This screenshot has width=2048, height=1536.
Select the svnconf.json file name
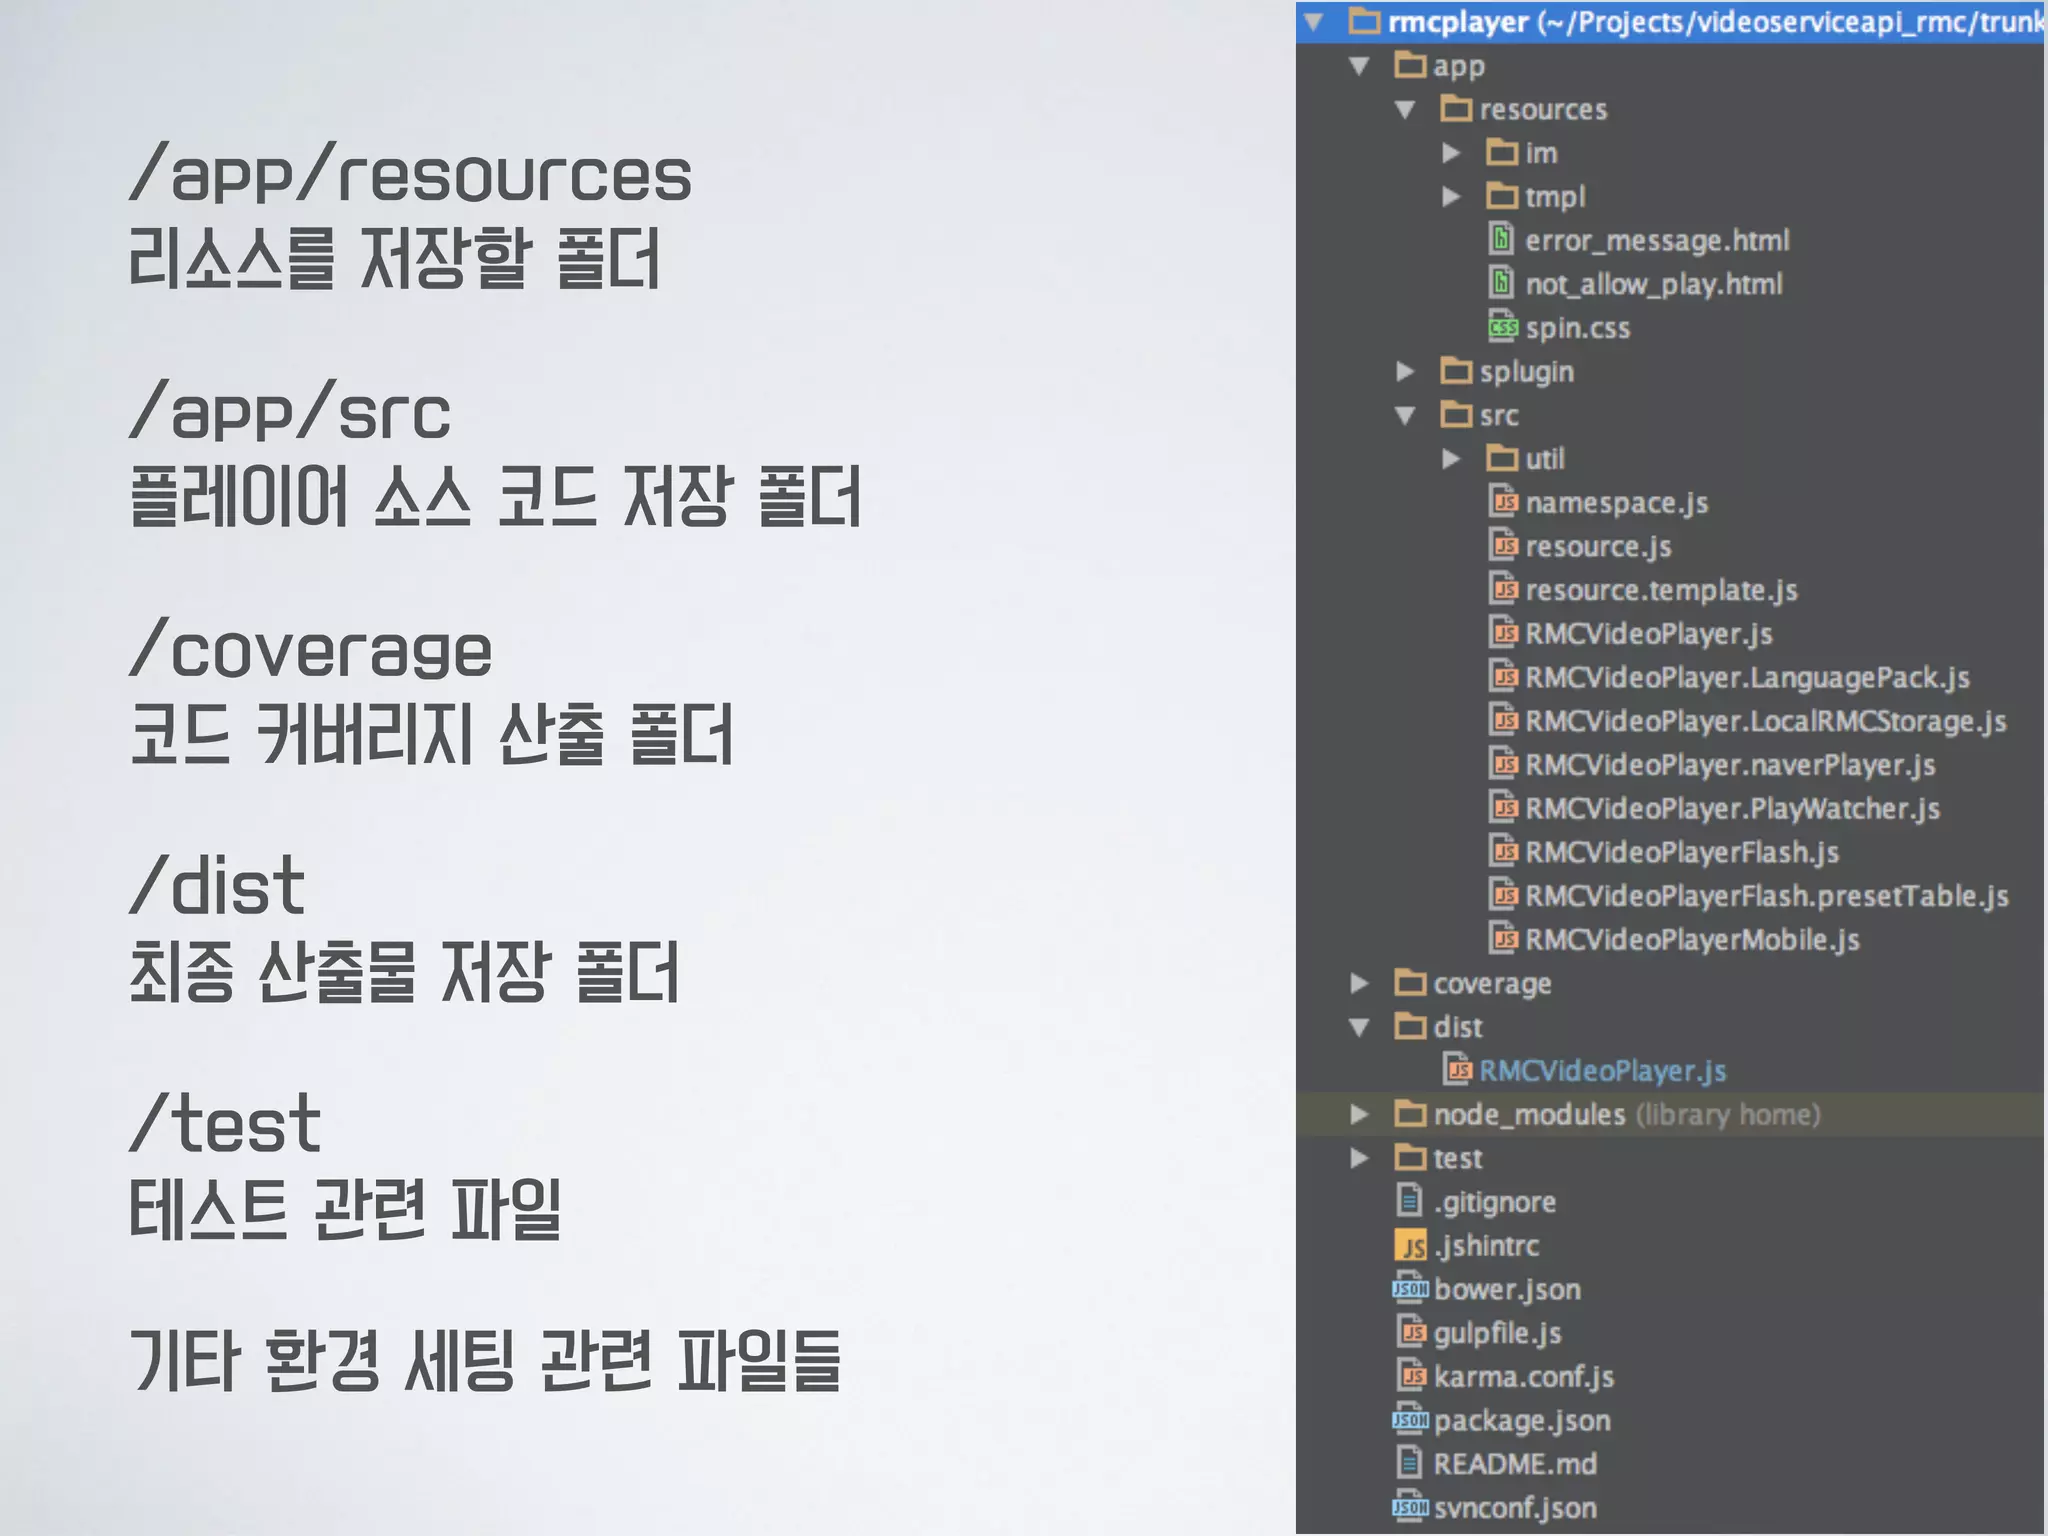1515,1508
